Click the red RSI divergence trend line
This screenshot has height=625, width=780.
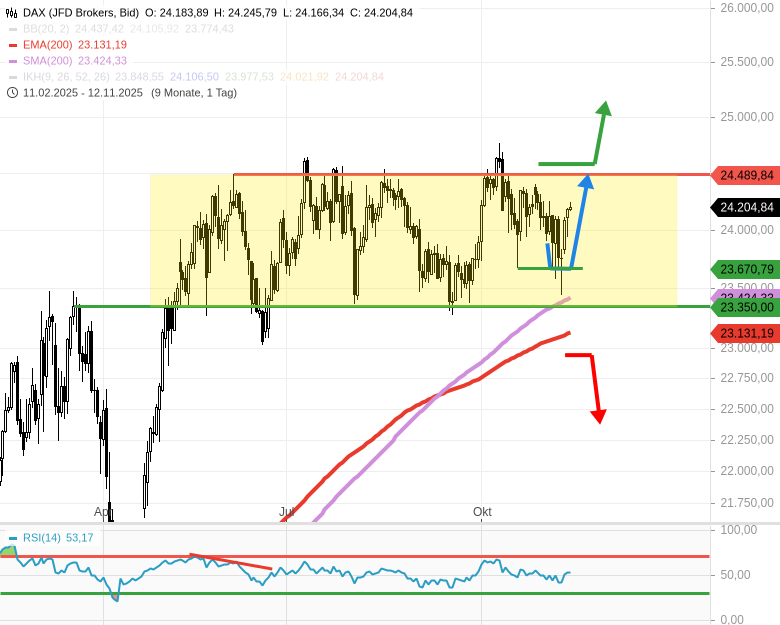click(x=230, y=561)
